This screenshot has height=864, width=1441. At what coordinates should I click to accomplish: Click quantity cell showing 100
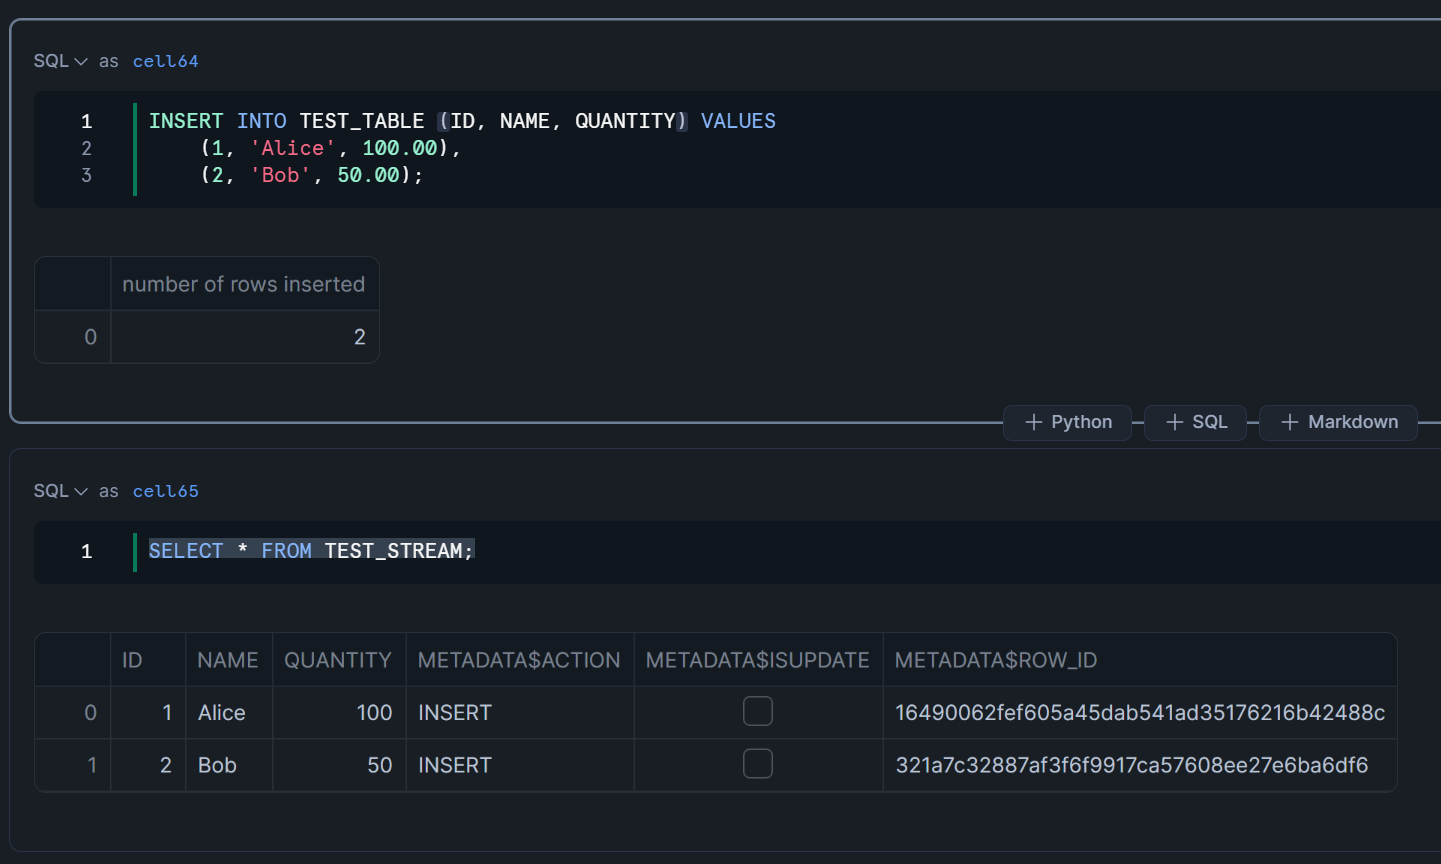pos(339,713)
